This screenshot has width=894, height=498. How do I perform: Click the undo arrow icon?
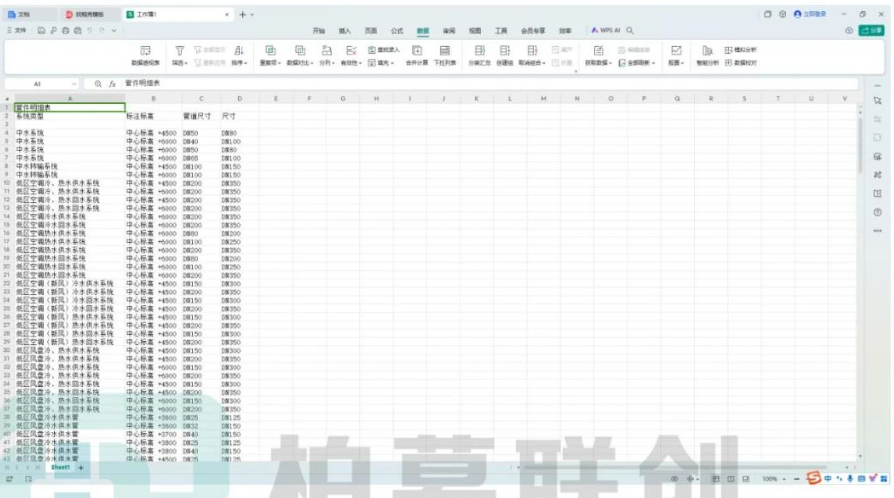click(90, 30)
